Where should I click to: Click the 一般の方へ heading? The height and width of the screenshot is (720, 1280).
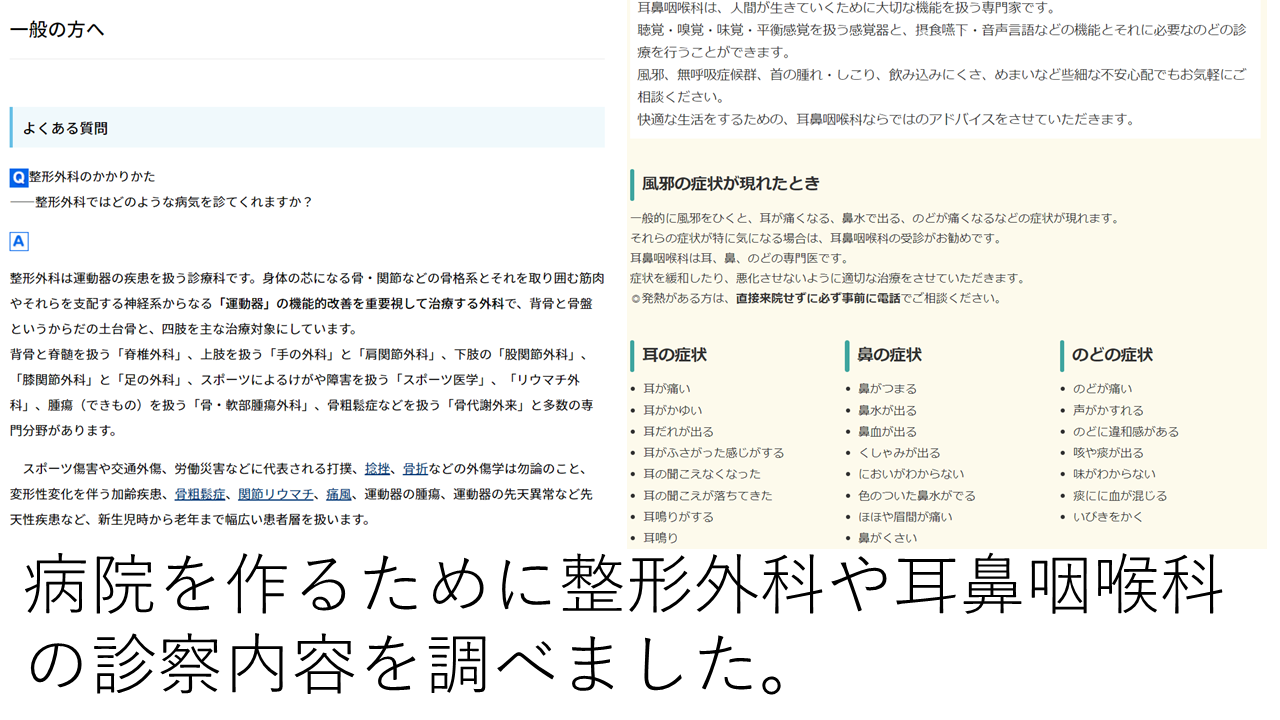coord(57,30)
